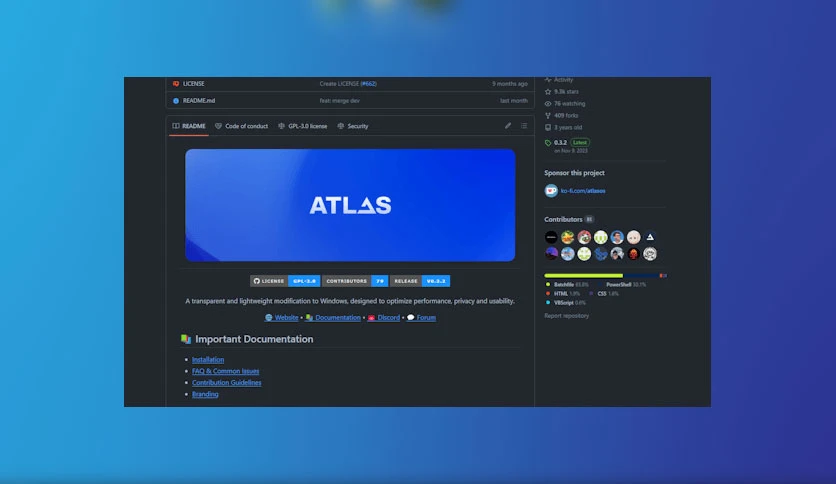Open the Security tab

(352, 126)
